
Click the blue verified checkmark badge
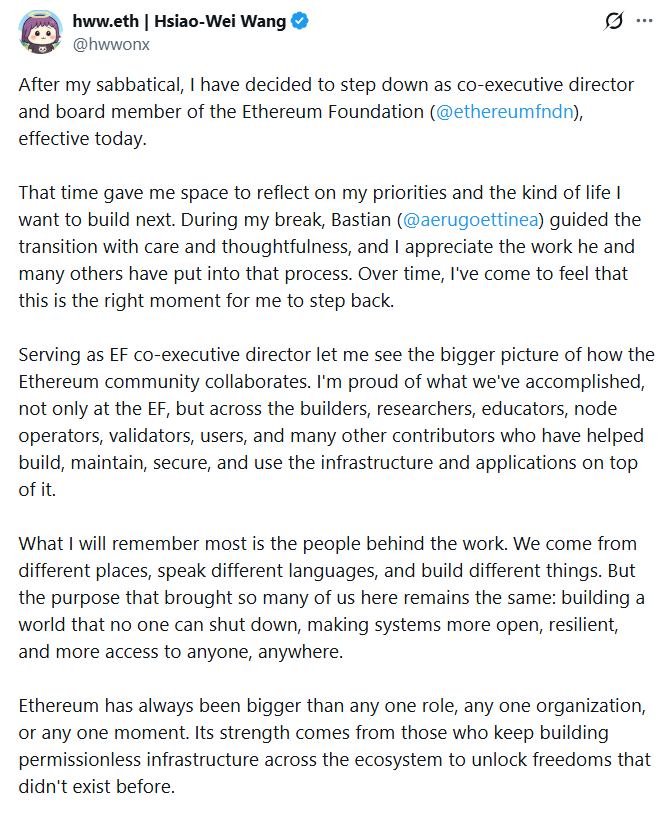(299, 21)
